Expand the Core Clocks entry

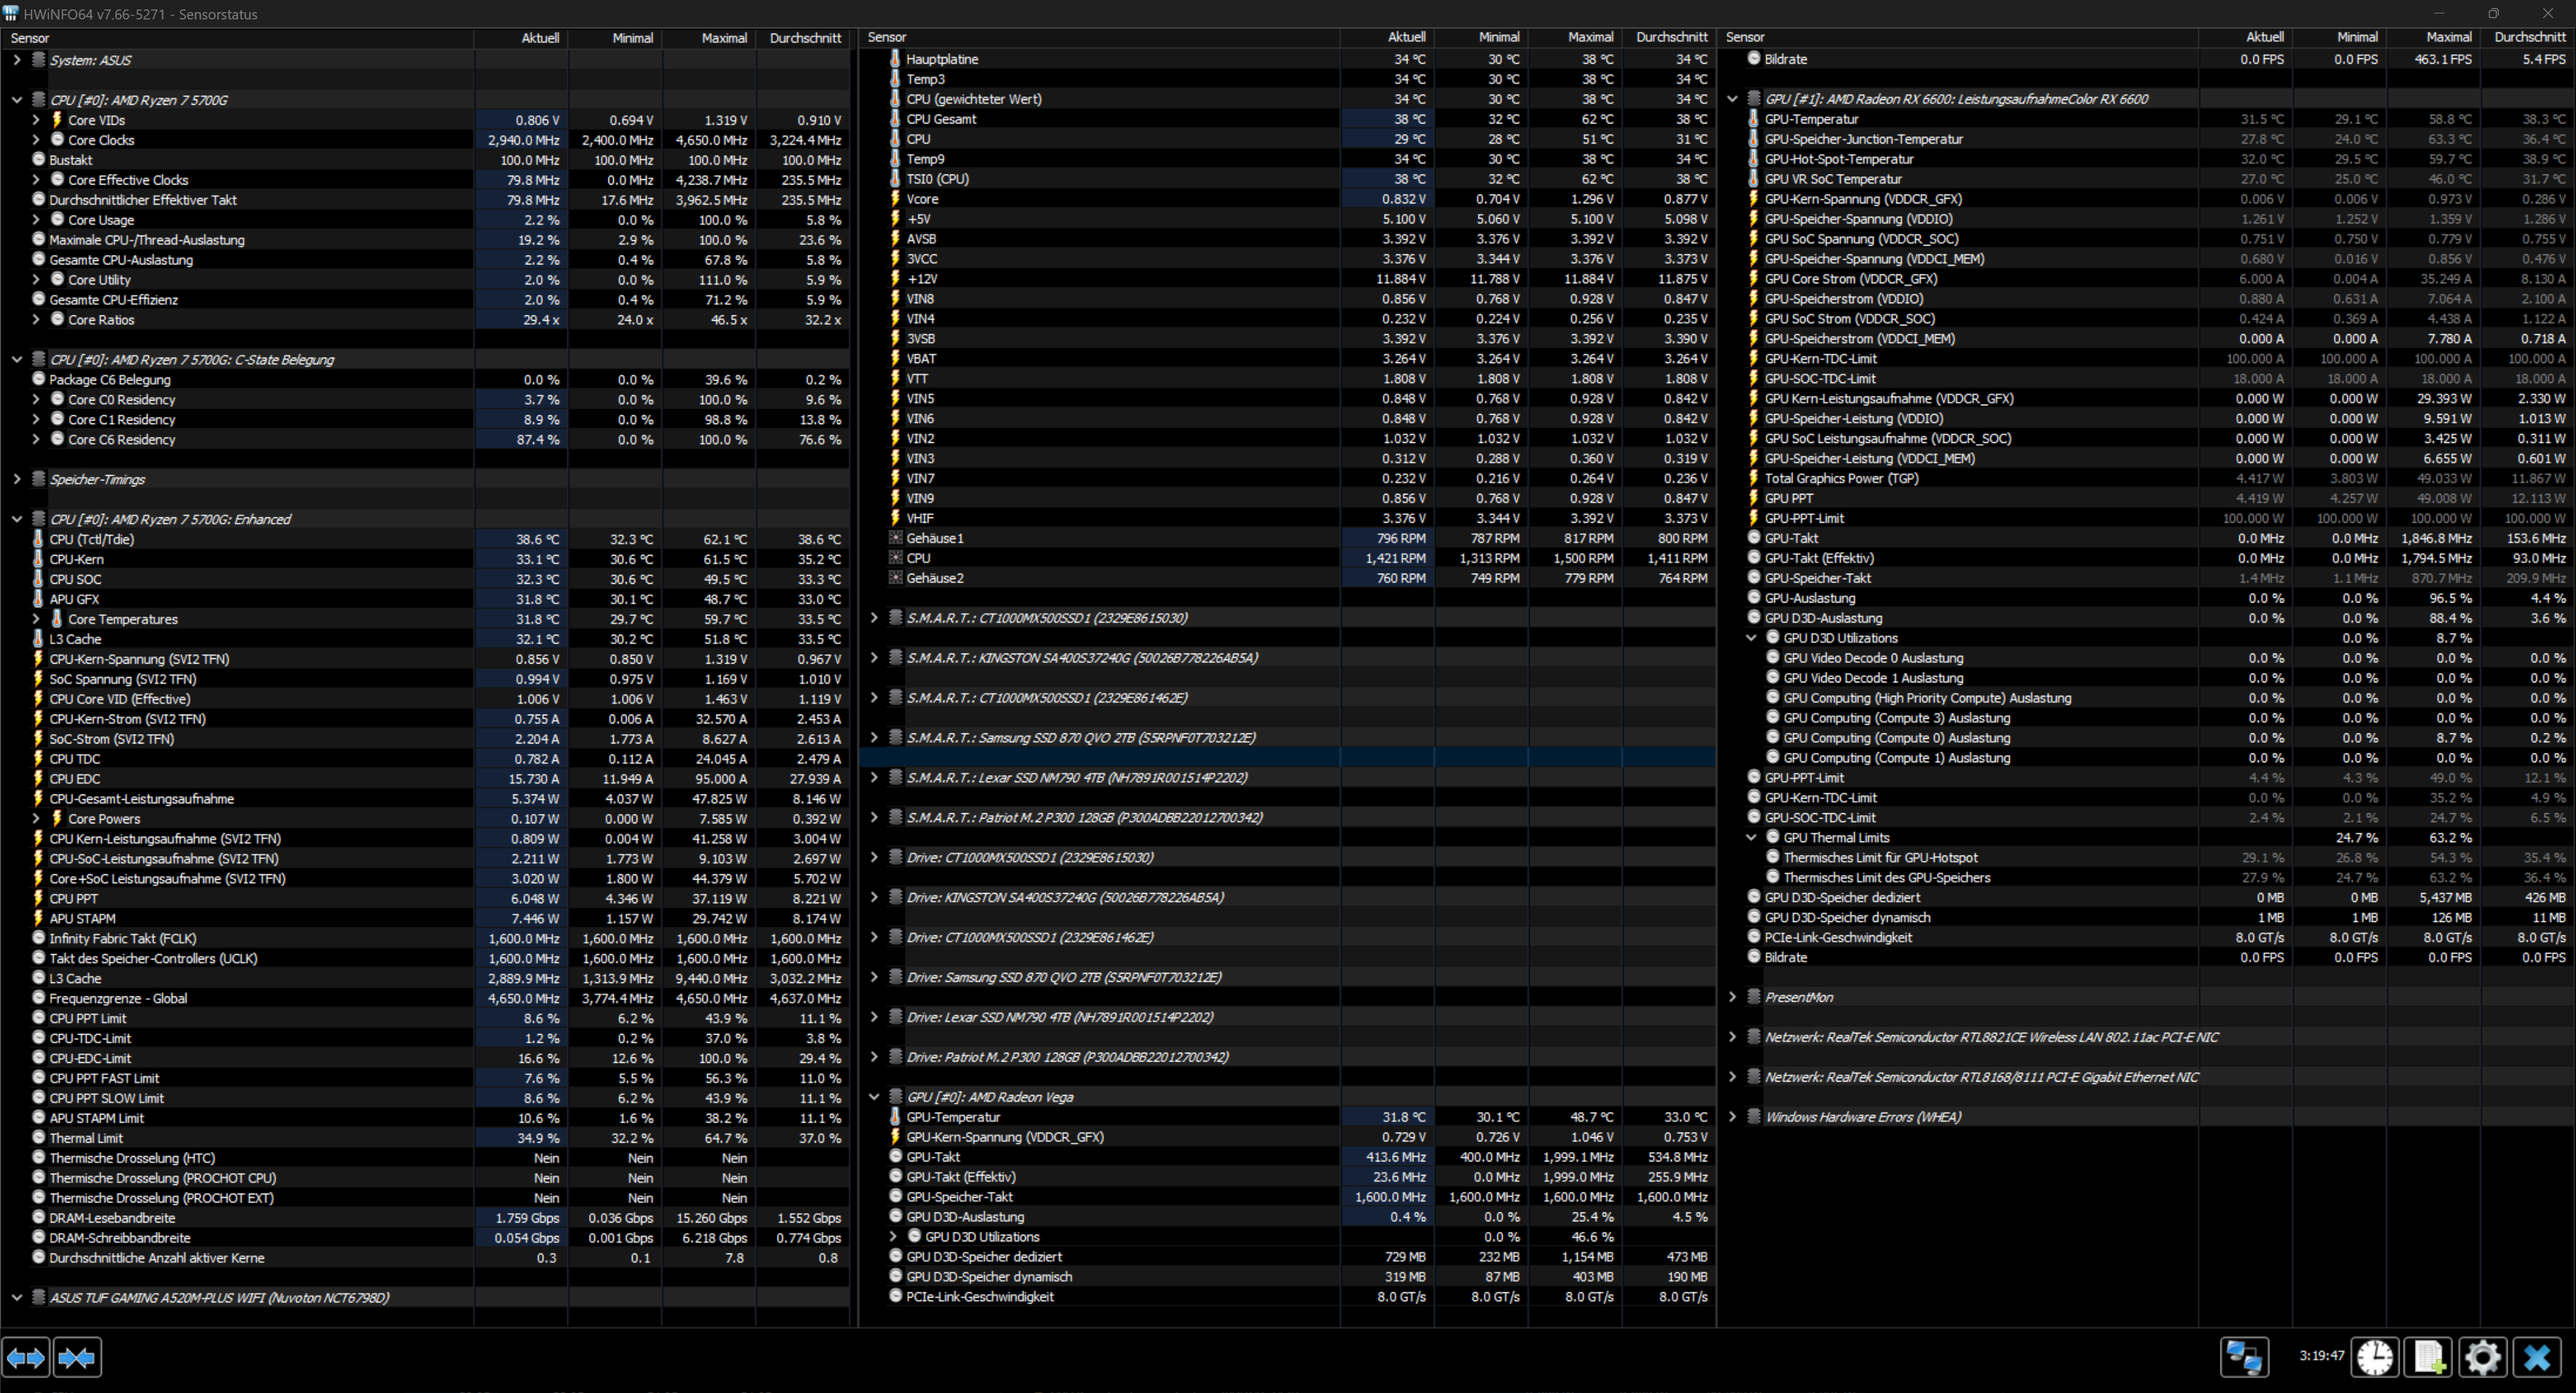pyautogui.click(x=36, y=140)
